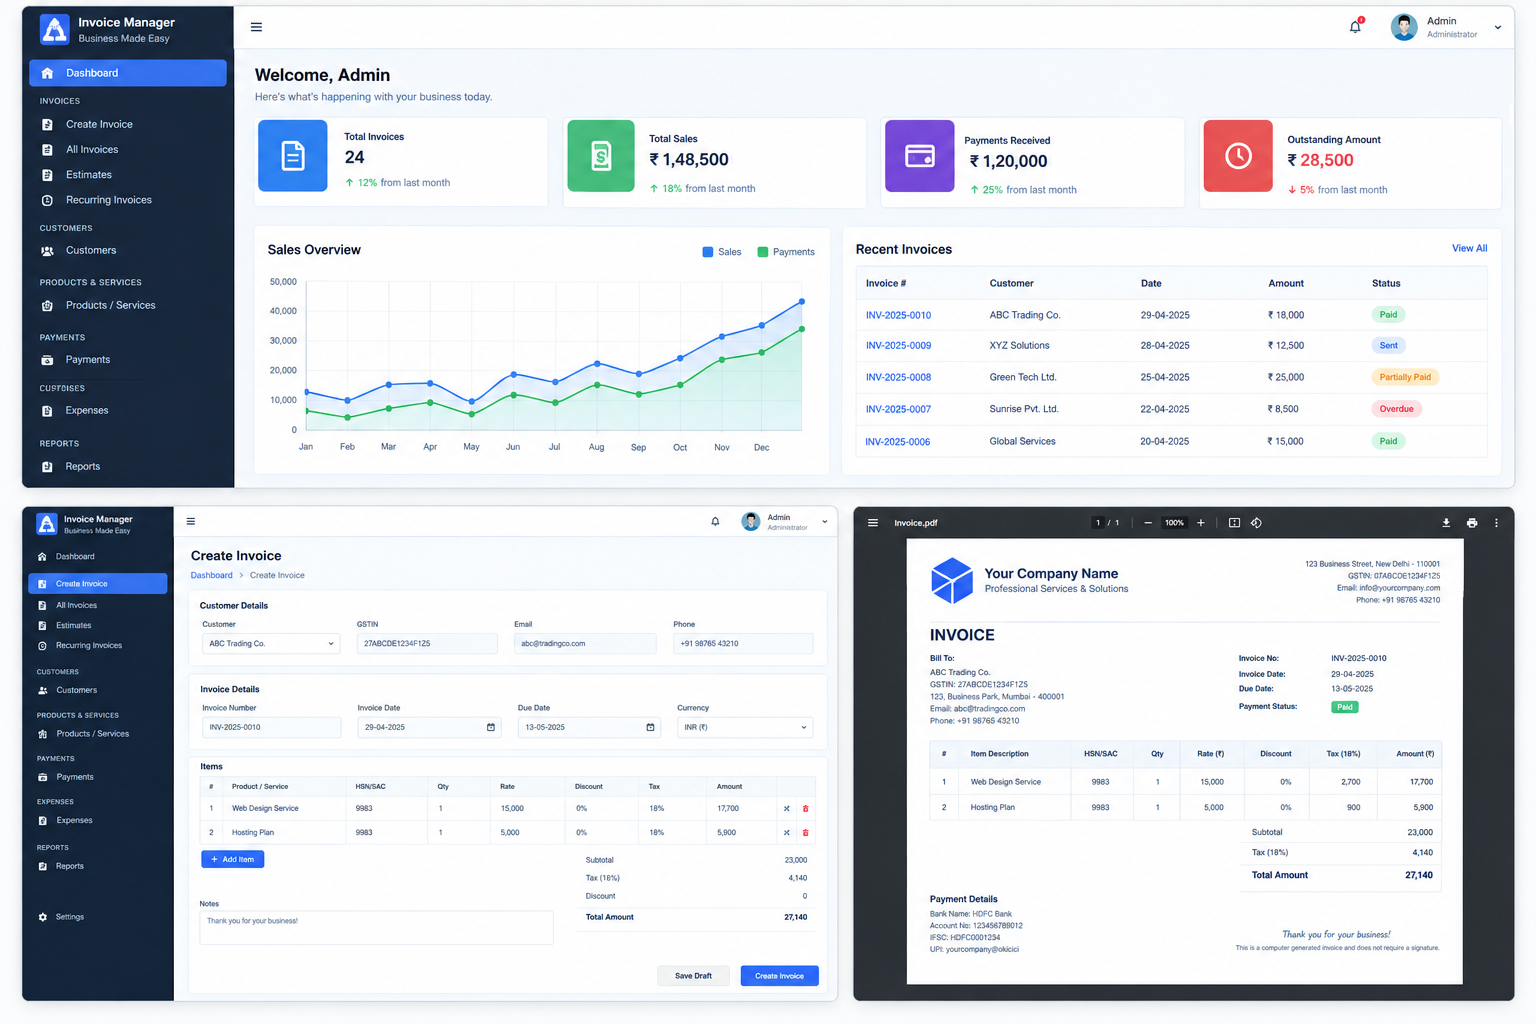Open invoice INV-2025-0008 from Recent Invoices
Screen dimensions: 1536x1024
click(x=898, y=377)
